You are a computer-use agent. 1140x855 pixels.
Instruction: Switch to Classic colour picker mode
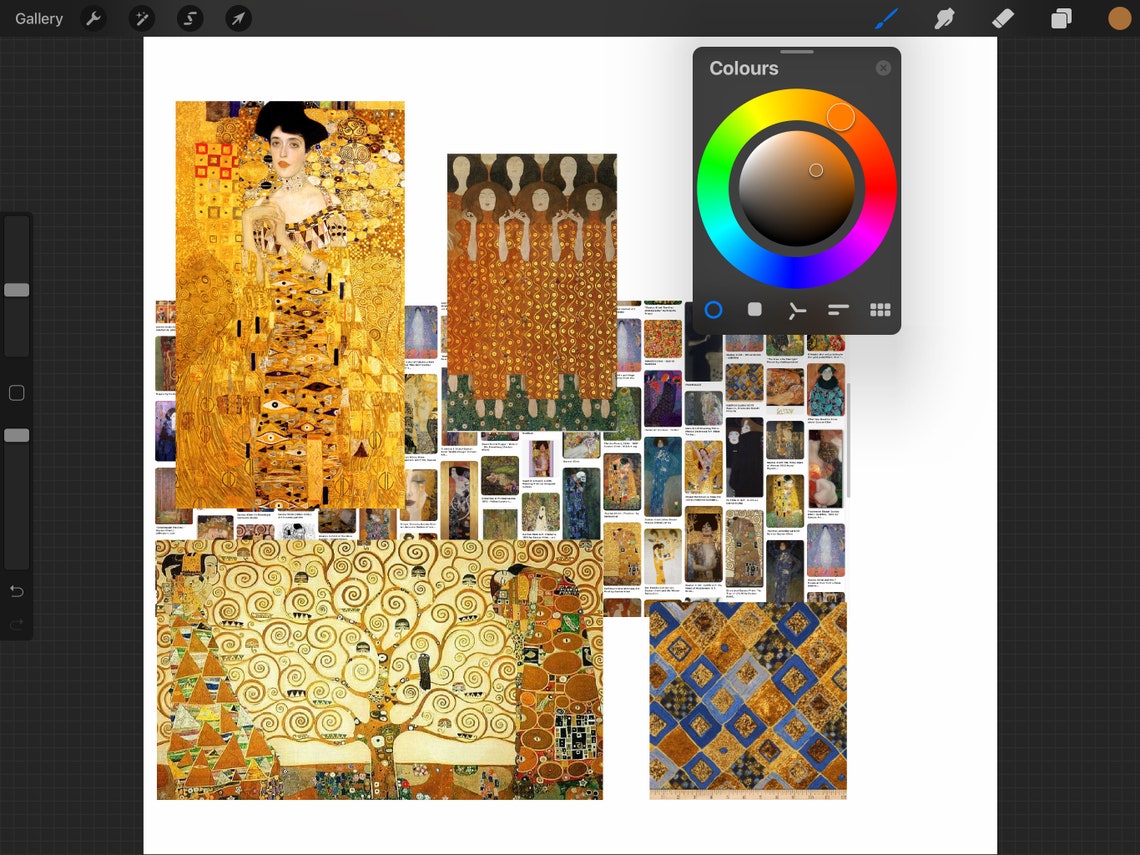(754, 310)
